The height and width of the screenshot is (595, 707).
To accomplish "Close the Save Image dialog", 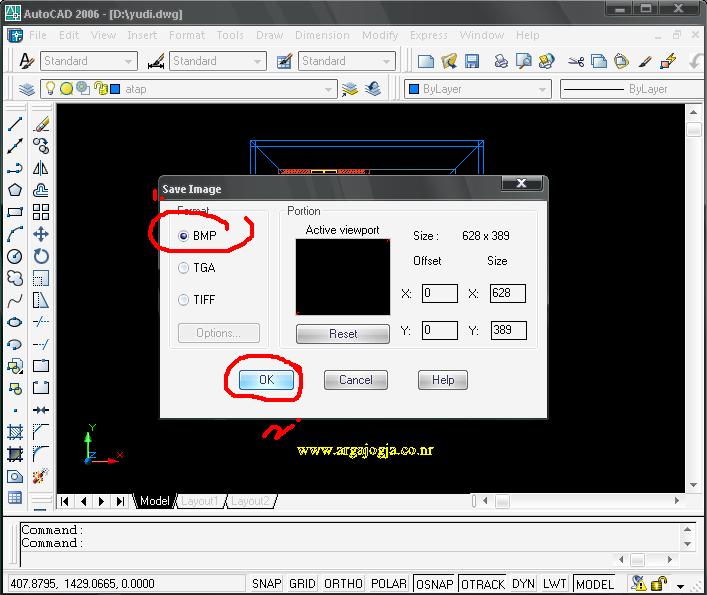I will pyautogui.click(x=522, y=183).
